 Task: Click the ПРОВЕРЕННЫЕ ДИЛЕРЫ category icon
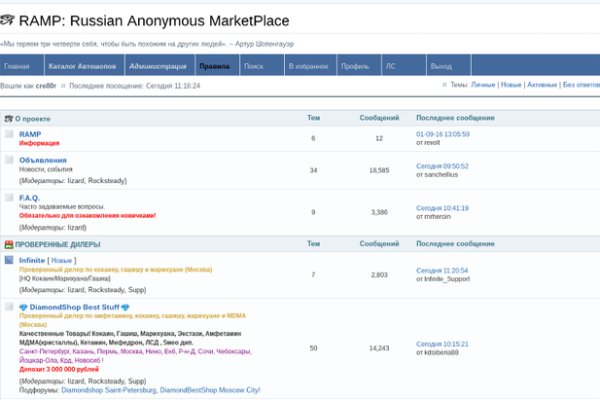click(x=8, y=244)
